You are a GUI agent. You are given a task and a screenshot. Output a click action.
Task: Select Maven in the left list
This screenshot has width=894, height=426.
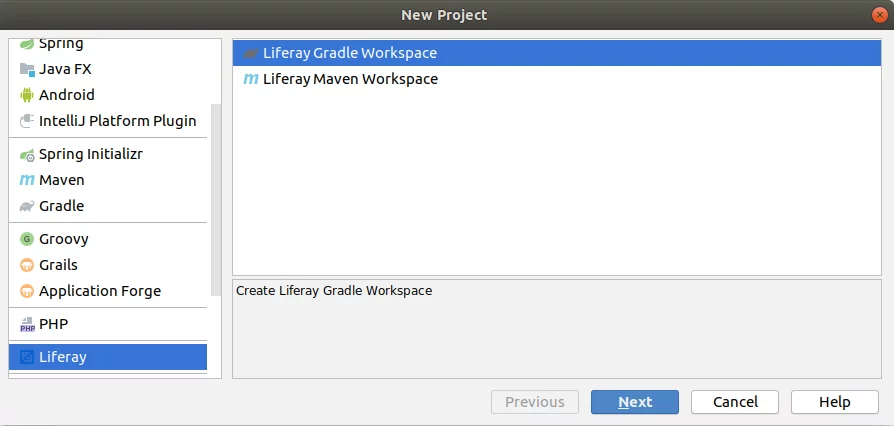point(108,180)
